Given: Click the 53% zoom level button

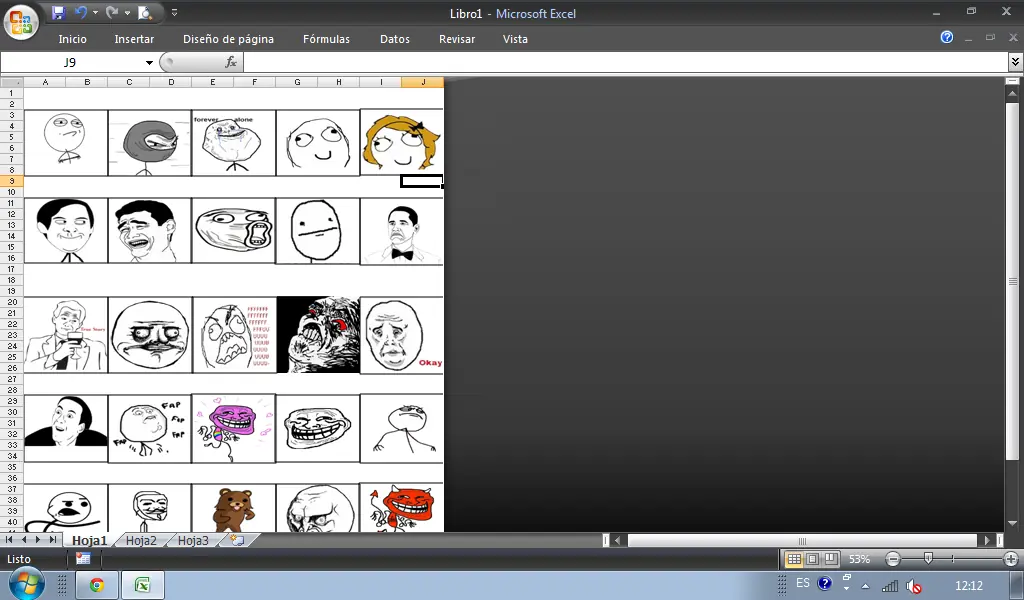Looking at the screenshot, I should point(859,559).
